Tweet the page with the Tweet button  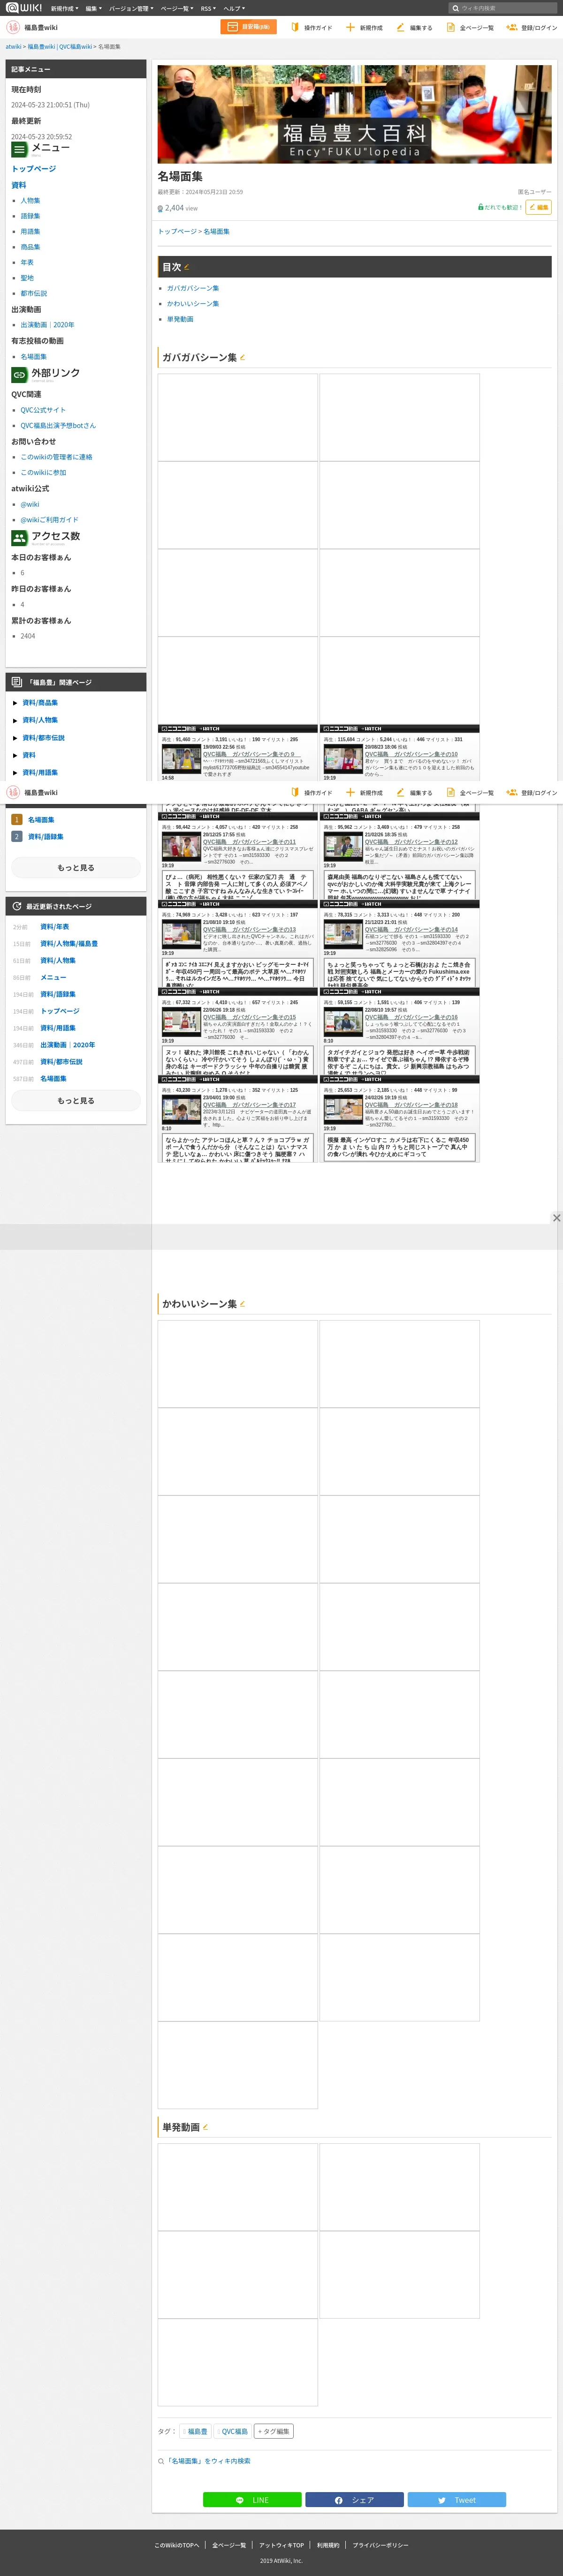[457, 2500]
